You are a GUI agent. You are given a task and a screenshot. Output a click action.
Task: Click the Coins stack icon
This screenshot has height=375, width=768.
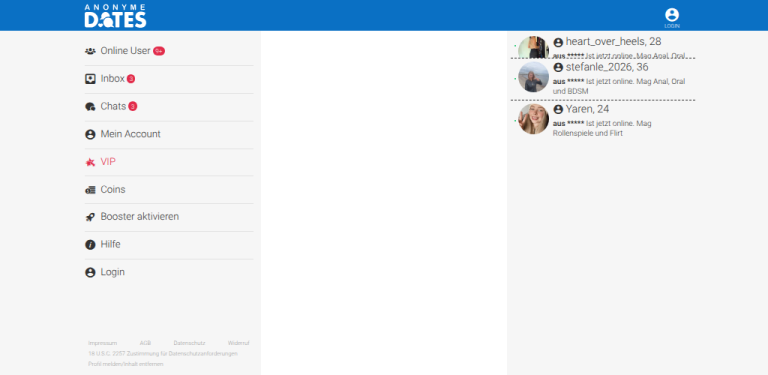[x=90, y=190]
